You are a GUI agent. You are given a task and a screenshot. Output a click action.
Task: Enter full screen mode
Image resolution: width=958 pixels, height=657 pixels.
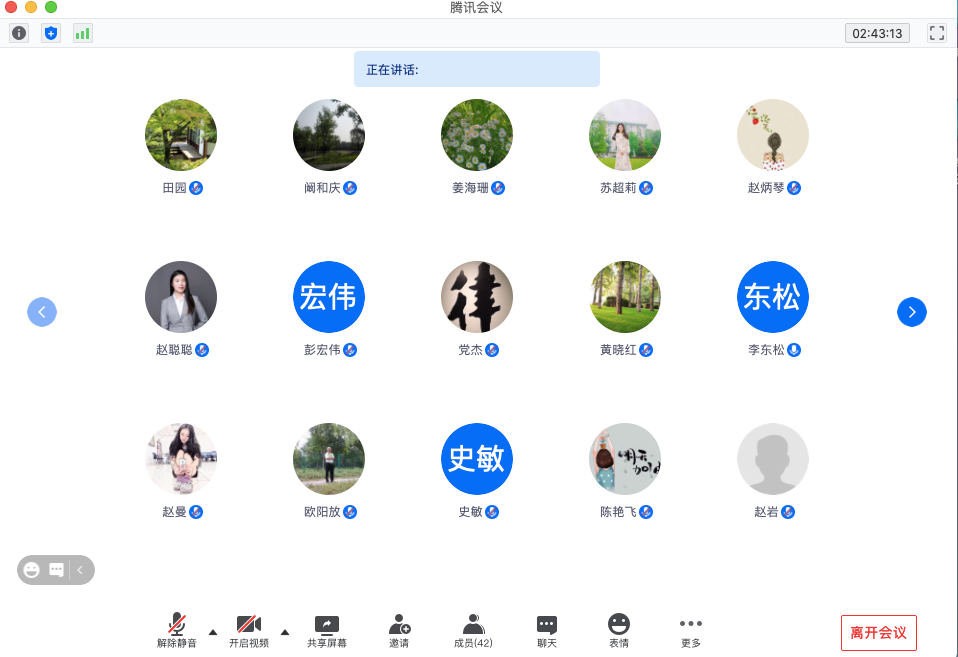pos(936,33)
